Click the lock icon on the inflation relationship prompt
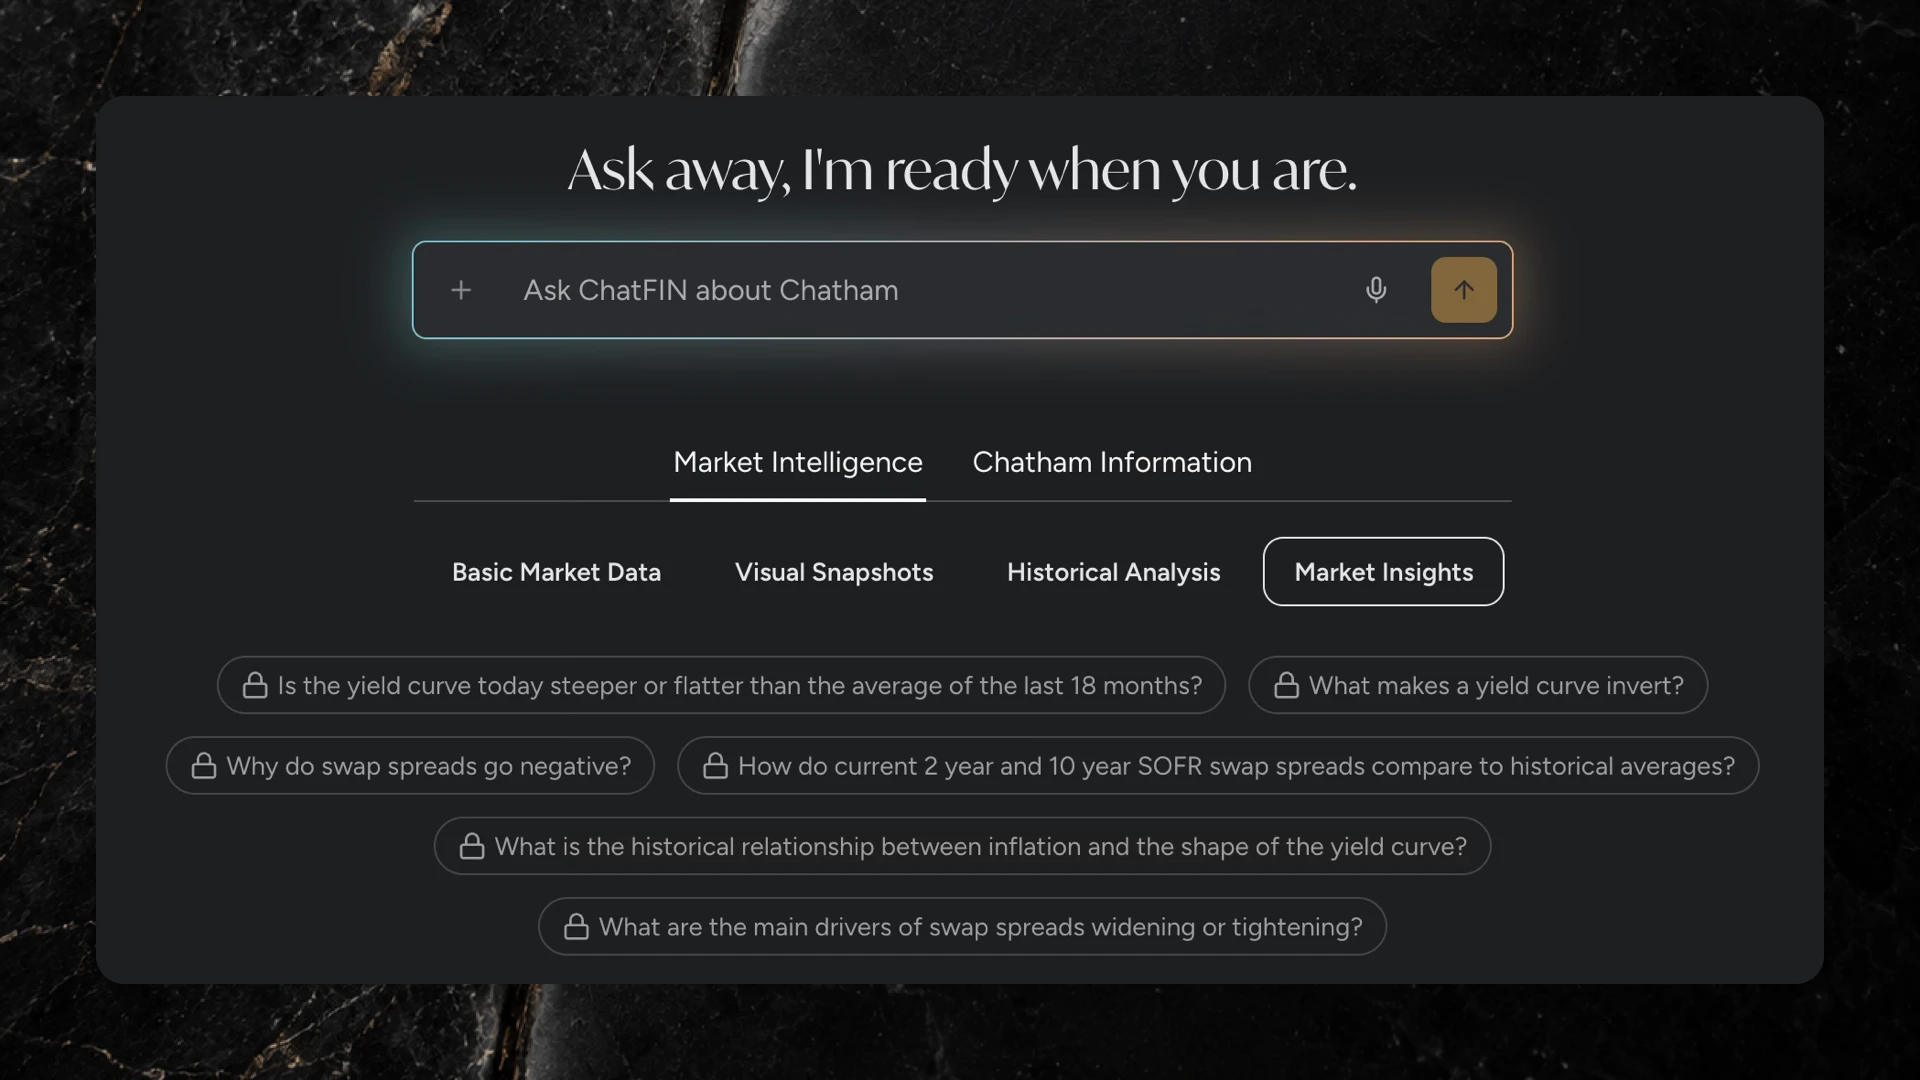The width and height of the screenshot is (1920, 1080). tap(472, 846)
